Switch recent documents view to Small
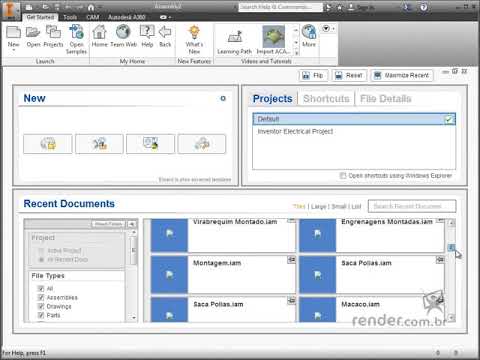 tap(339, 206)
